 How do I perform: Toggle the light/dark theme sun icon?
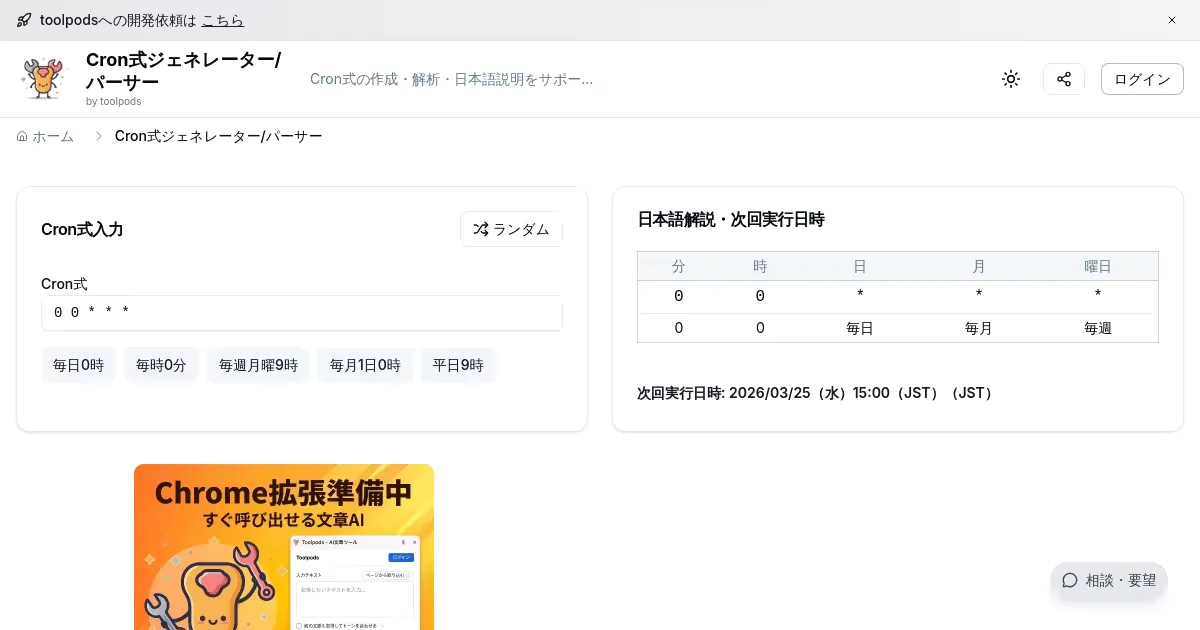1011,79
